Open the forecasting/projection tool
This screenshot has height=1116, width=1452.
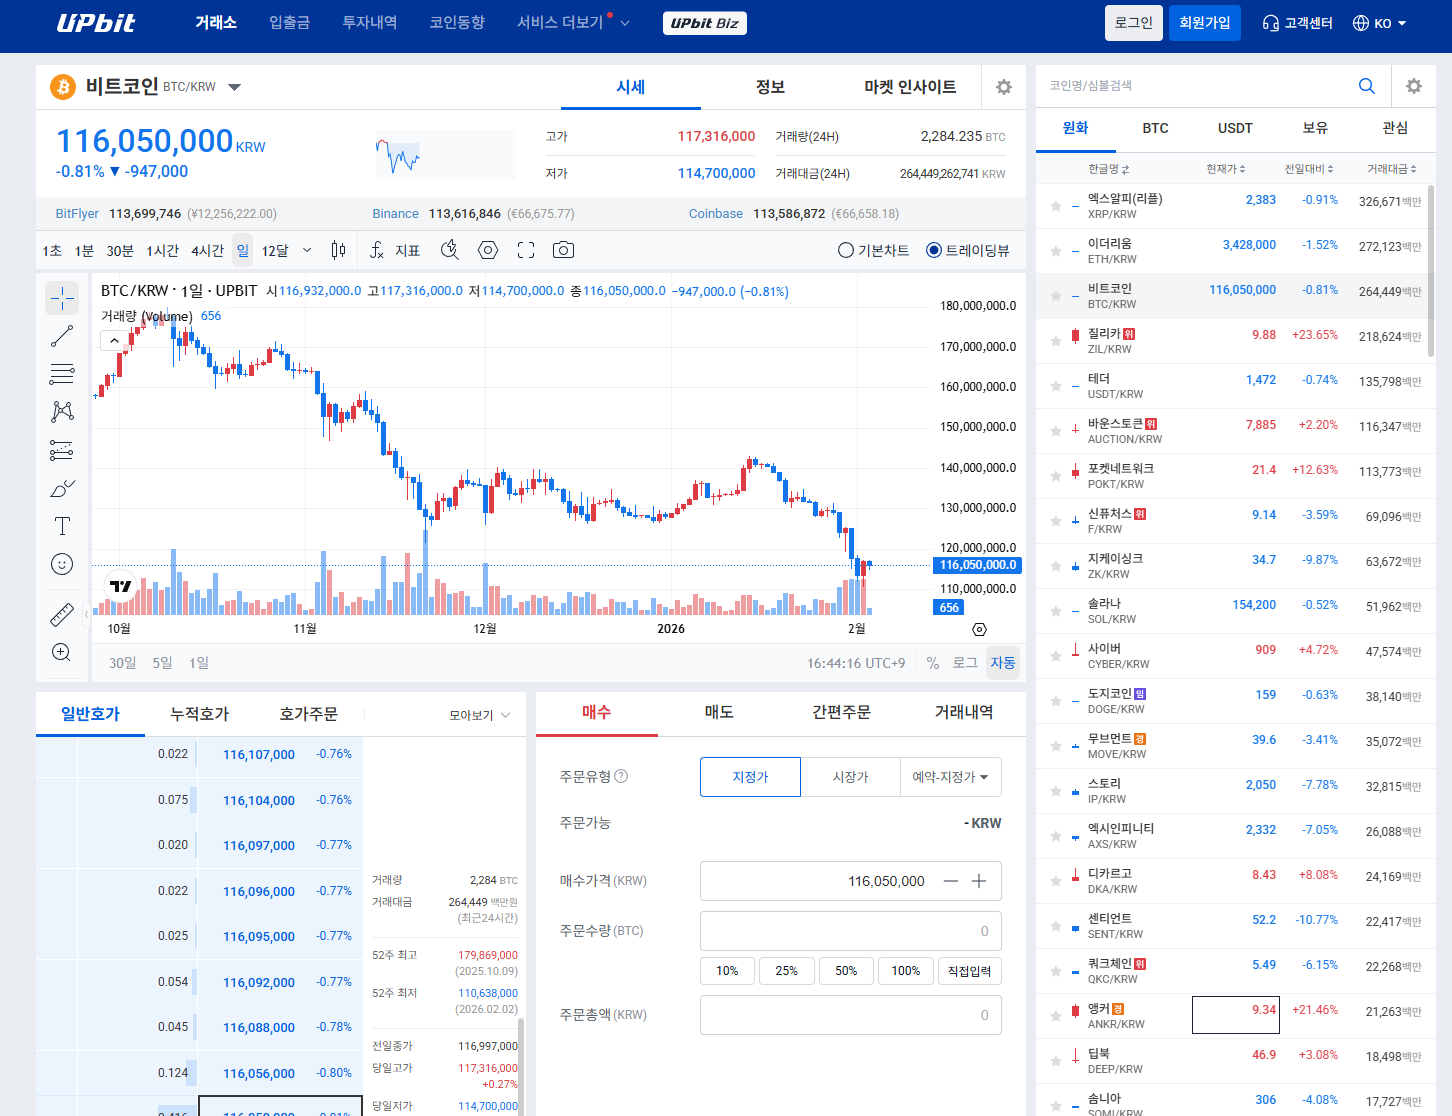pyautogui.click(x=62, y=450)
